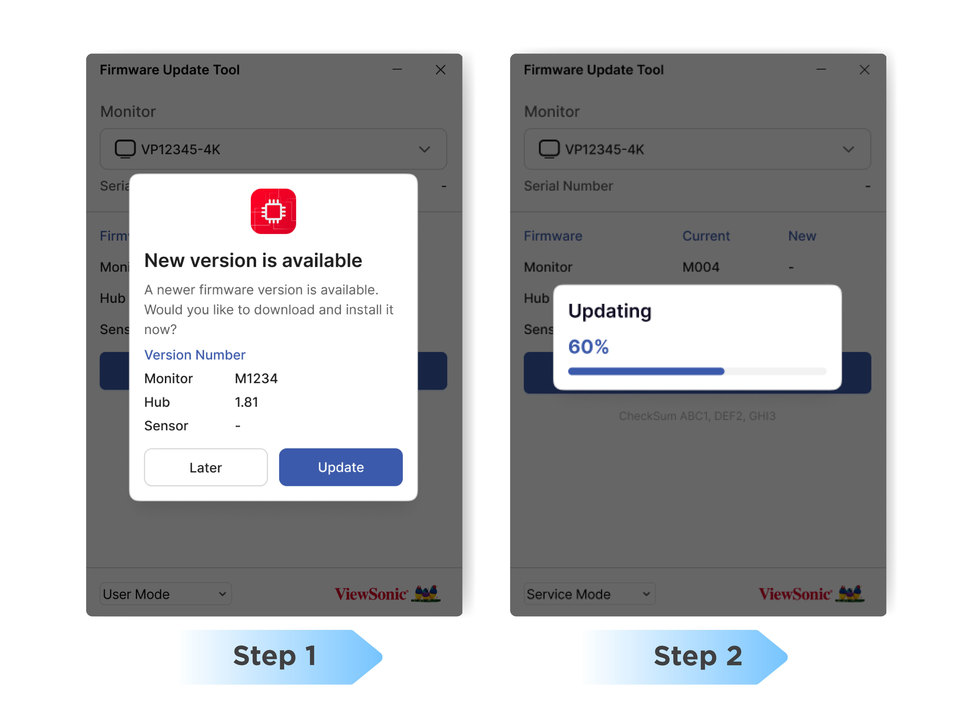The width and height of the screenshot is (960, 720).
Task: Click the 60% updating progress bar
Action: point(697,371)
